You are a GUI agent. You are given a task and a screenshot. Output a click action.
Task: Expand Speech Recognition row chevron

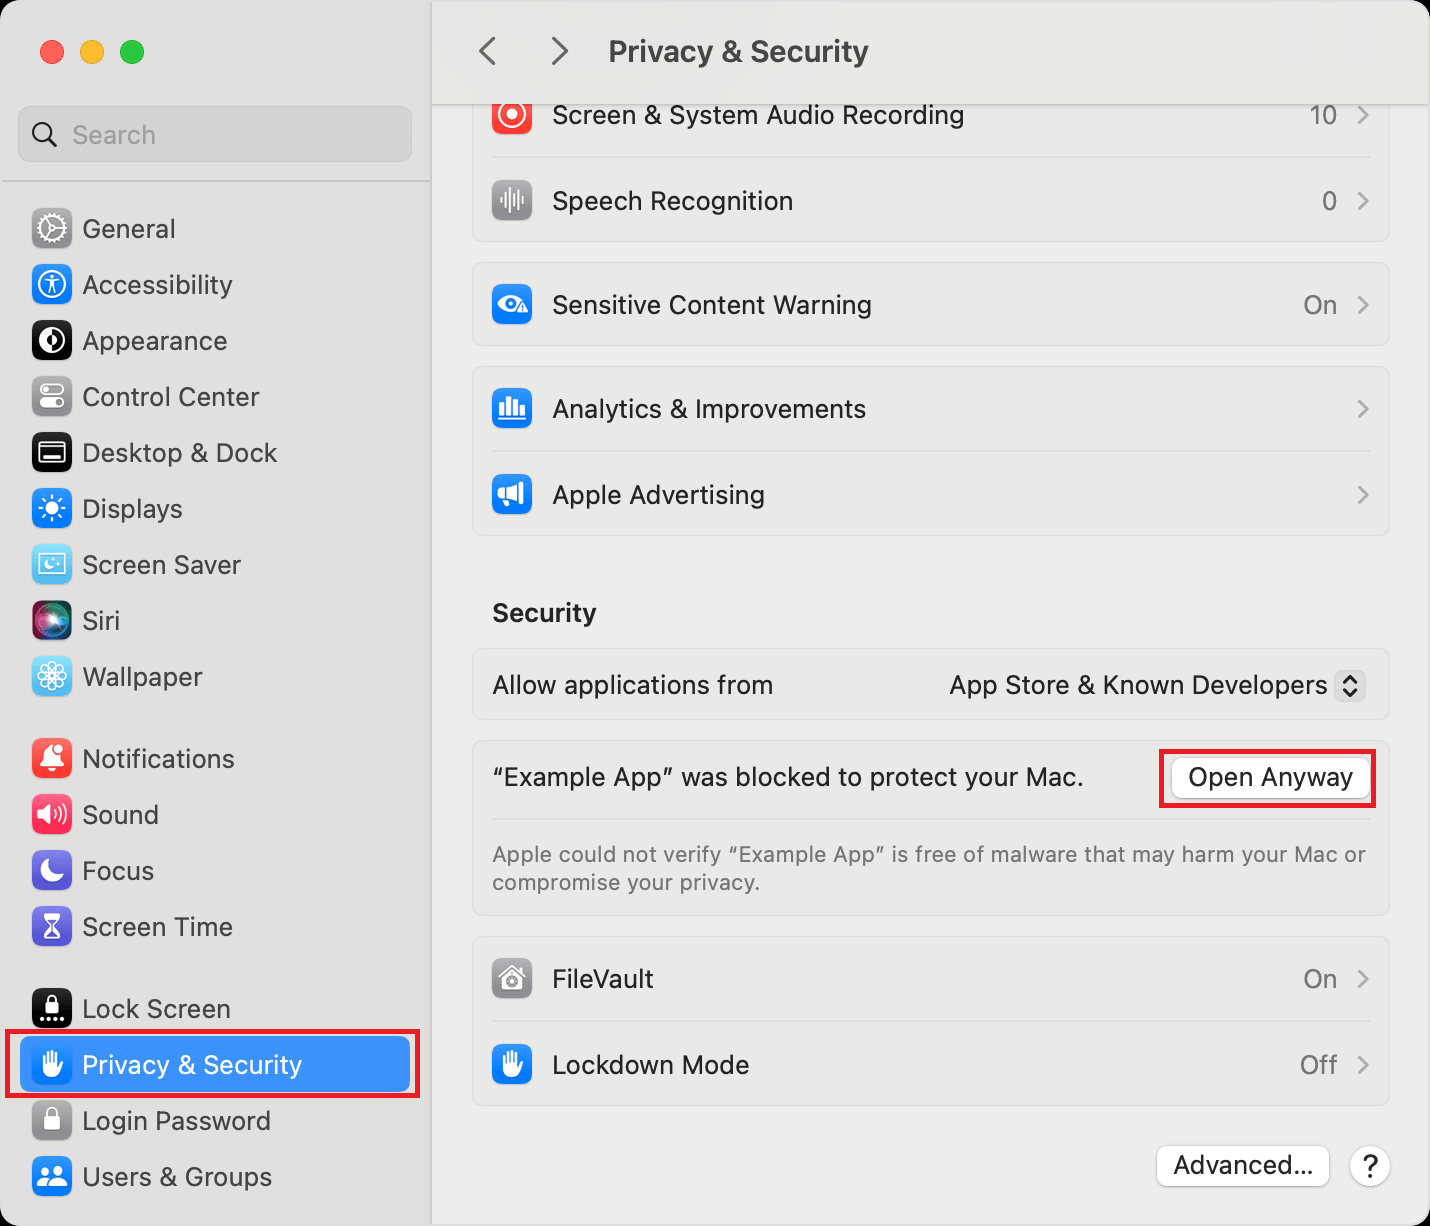point(1363,201)
